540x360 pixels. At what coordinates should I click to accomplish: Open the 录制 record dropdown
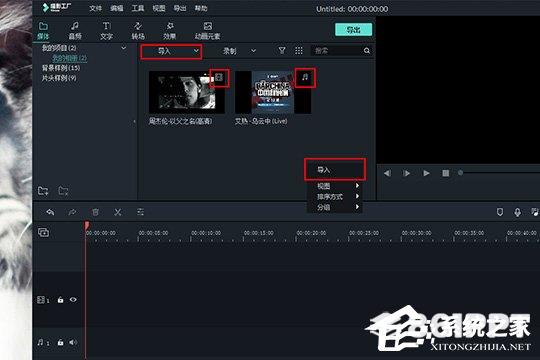click(238, 51)
